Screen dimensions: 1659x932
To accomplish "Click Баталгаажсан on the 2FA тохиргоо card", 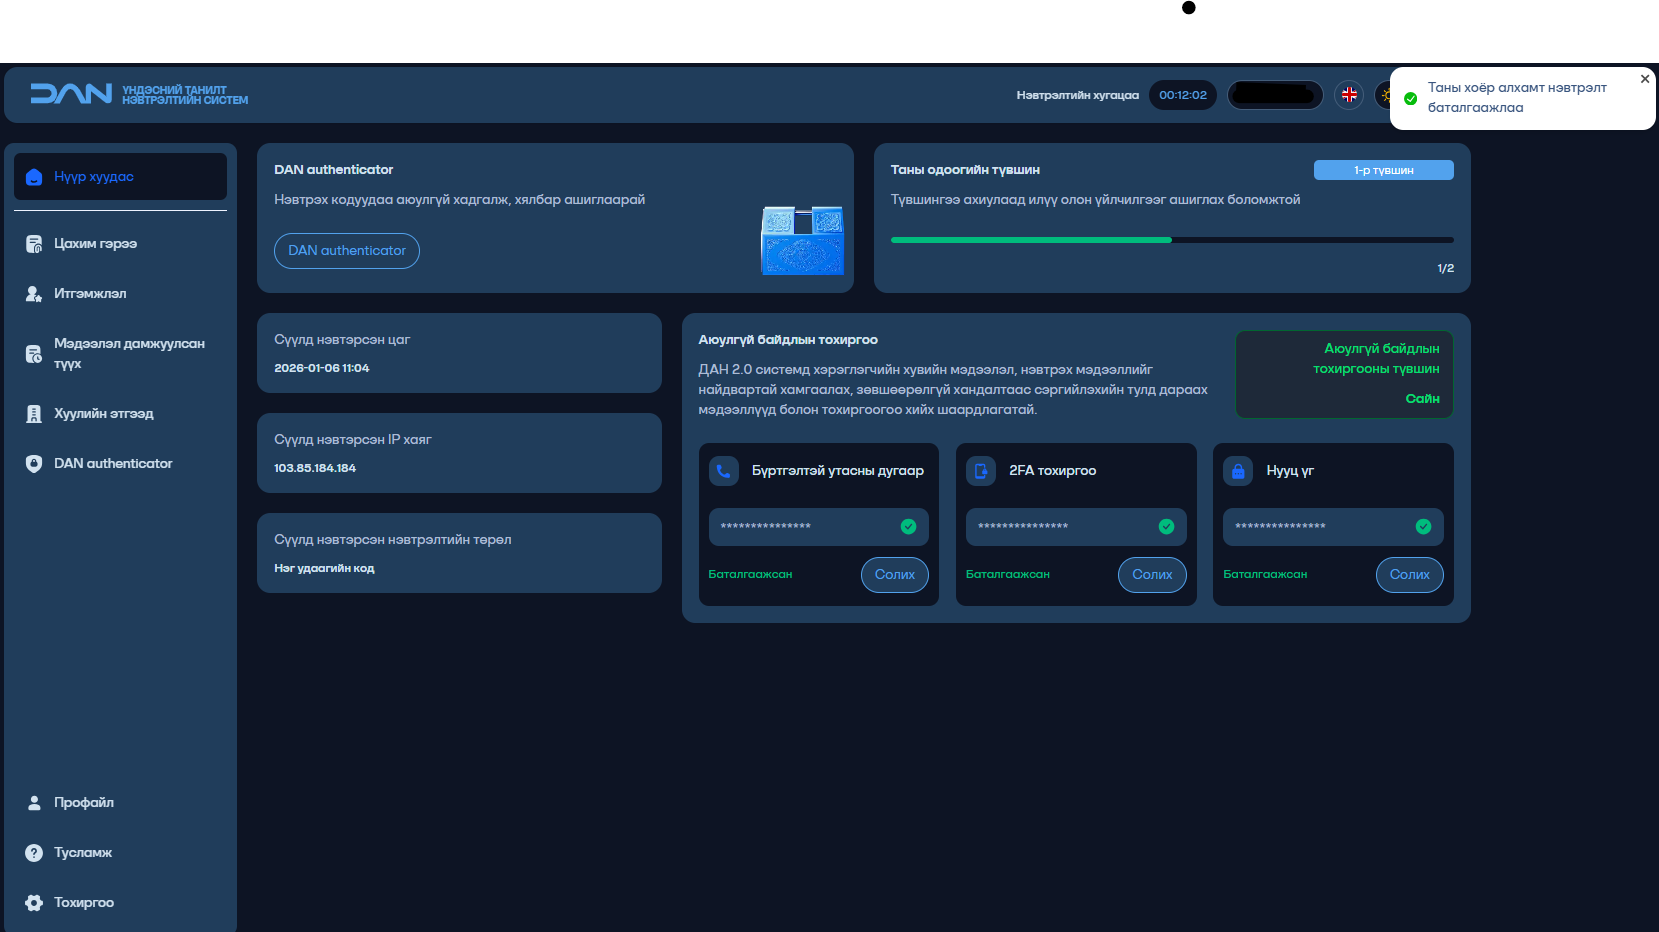I will (1008, 575).
